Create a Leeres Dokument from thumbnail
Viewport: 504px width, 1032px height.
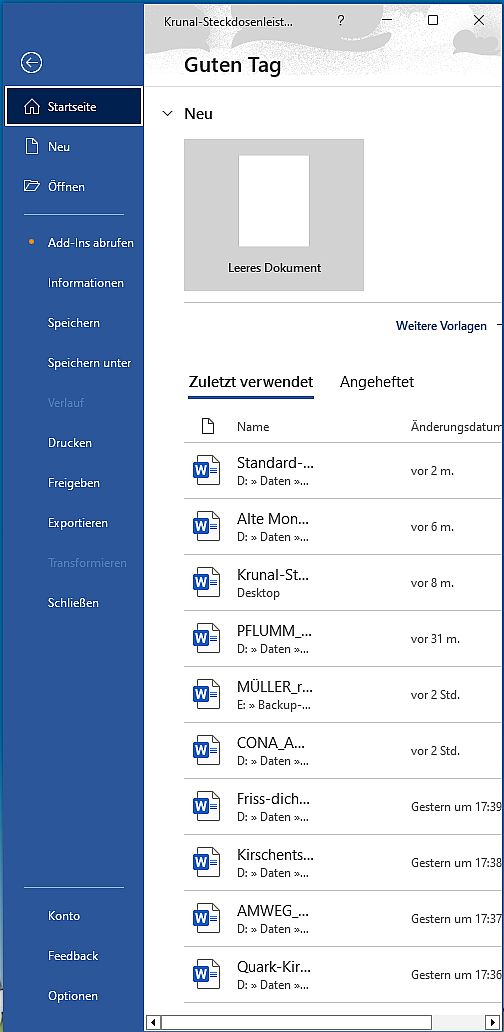point(274,215)
